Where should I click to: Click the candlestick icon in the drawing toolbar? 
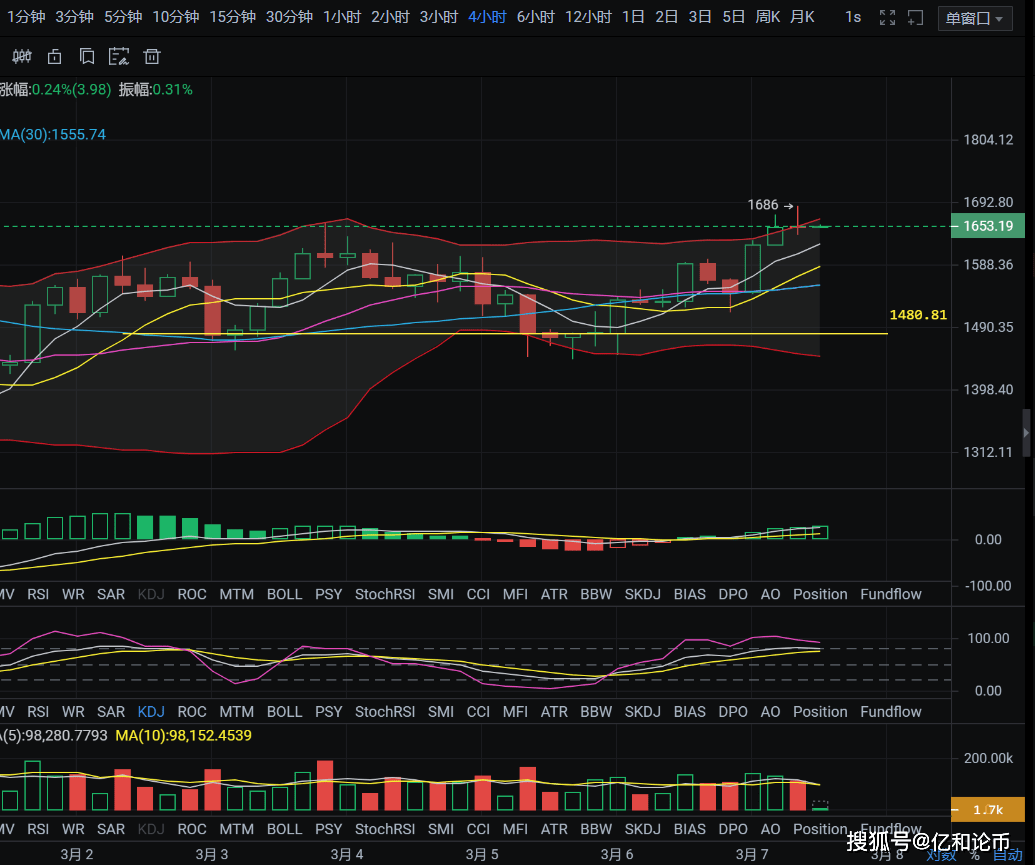[x=22, y=57]
